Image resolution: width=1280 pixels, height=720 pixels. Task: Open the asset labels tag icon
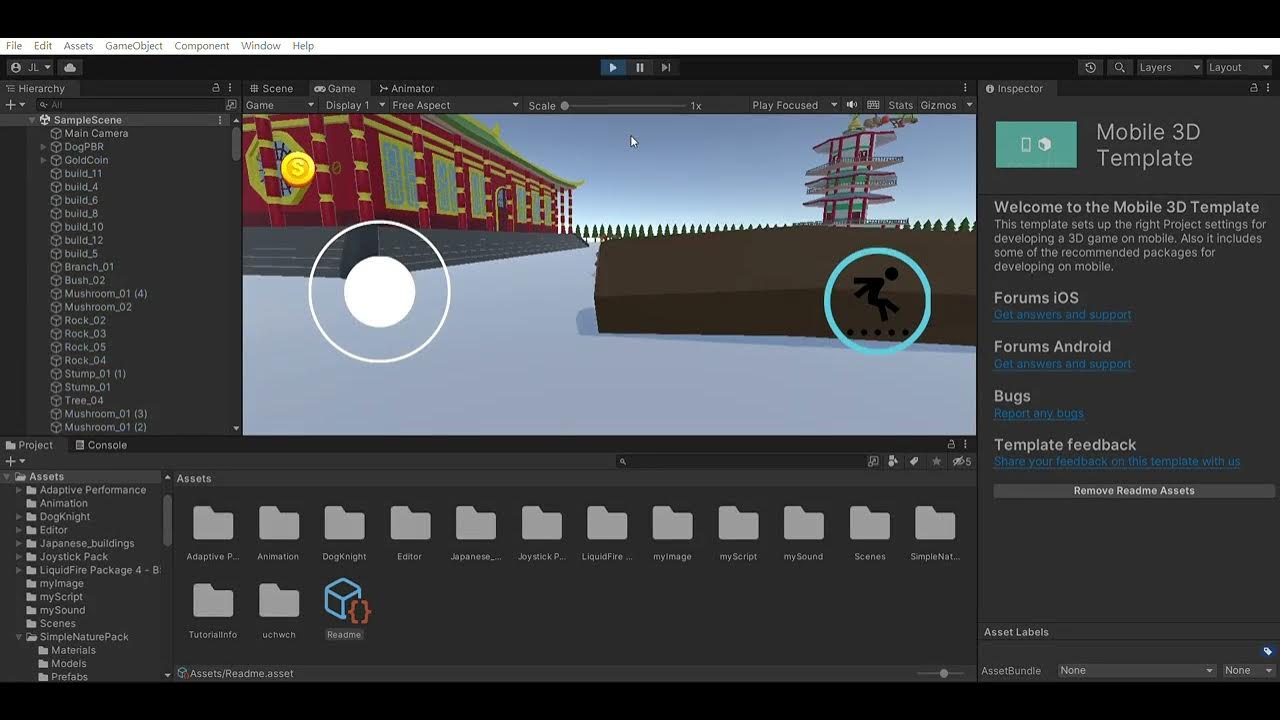pyautogui.click(x=1268, y=652)
